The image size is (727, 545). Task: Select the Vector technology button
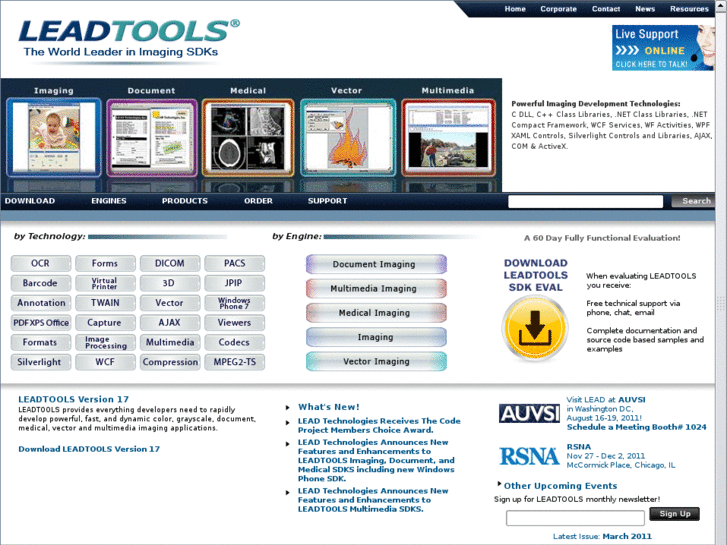(170, 303)
